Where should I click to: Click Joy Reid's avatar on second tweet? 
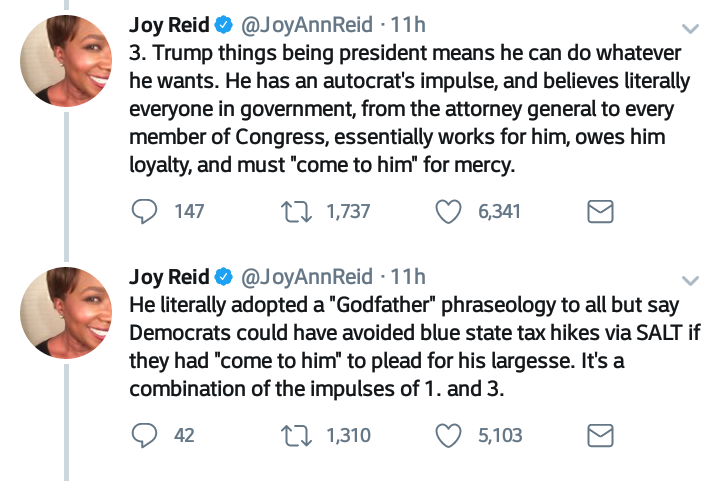click(x=66, y=312)
